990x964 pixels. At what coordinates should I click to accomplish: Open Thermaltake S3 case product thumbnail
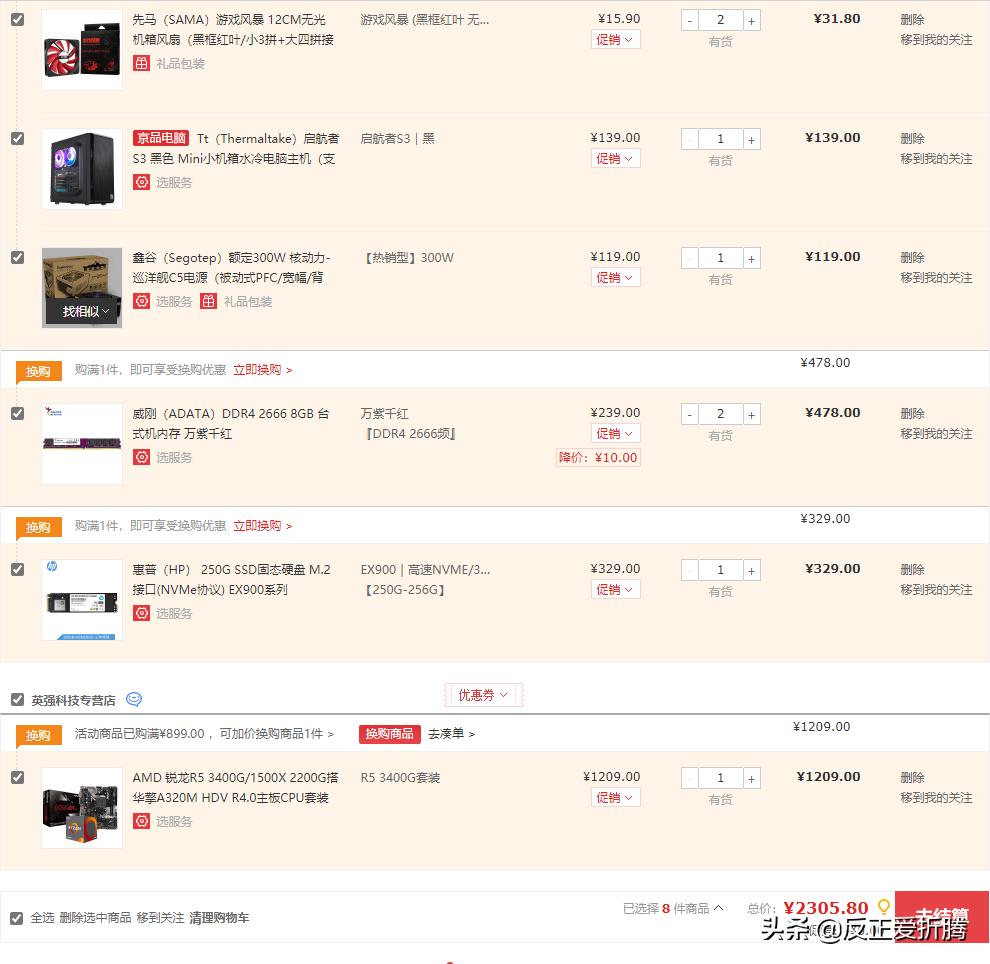click(82, 169)
